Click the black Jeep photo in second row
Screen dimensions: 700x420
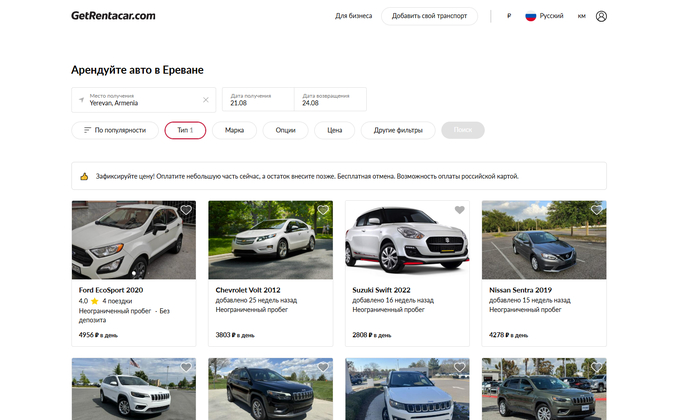[x=271, y=389]
